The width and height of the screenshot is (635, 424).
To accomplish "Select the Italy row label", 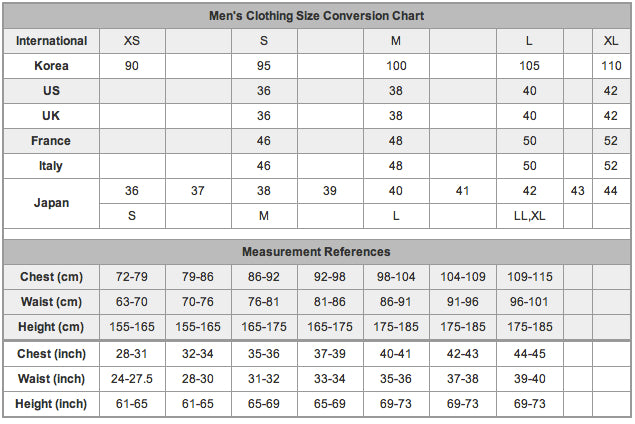I will click(x=51, y=166).
